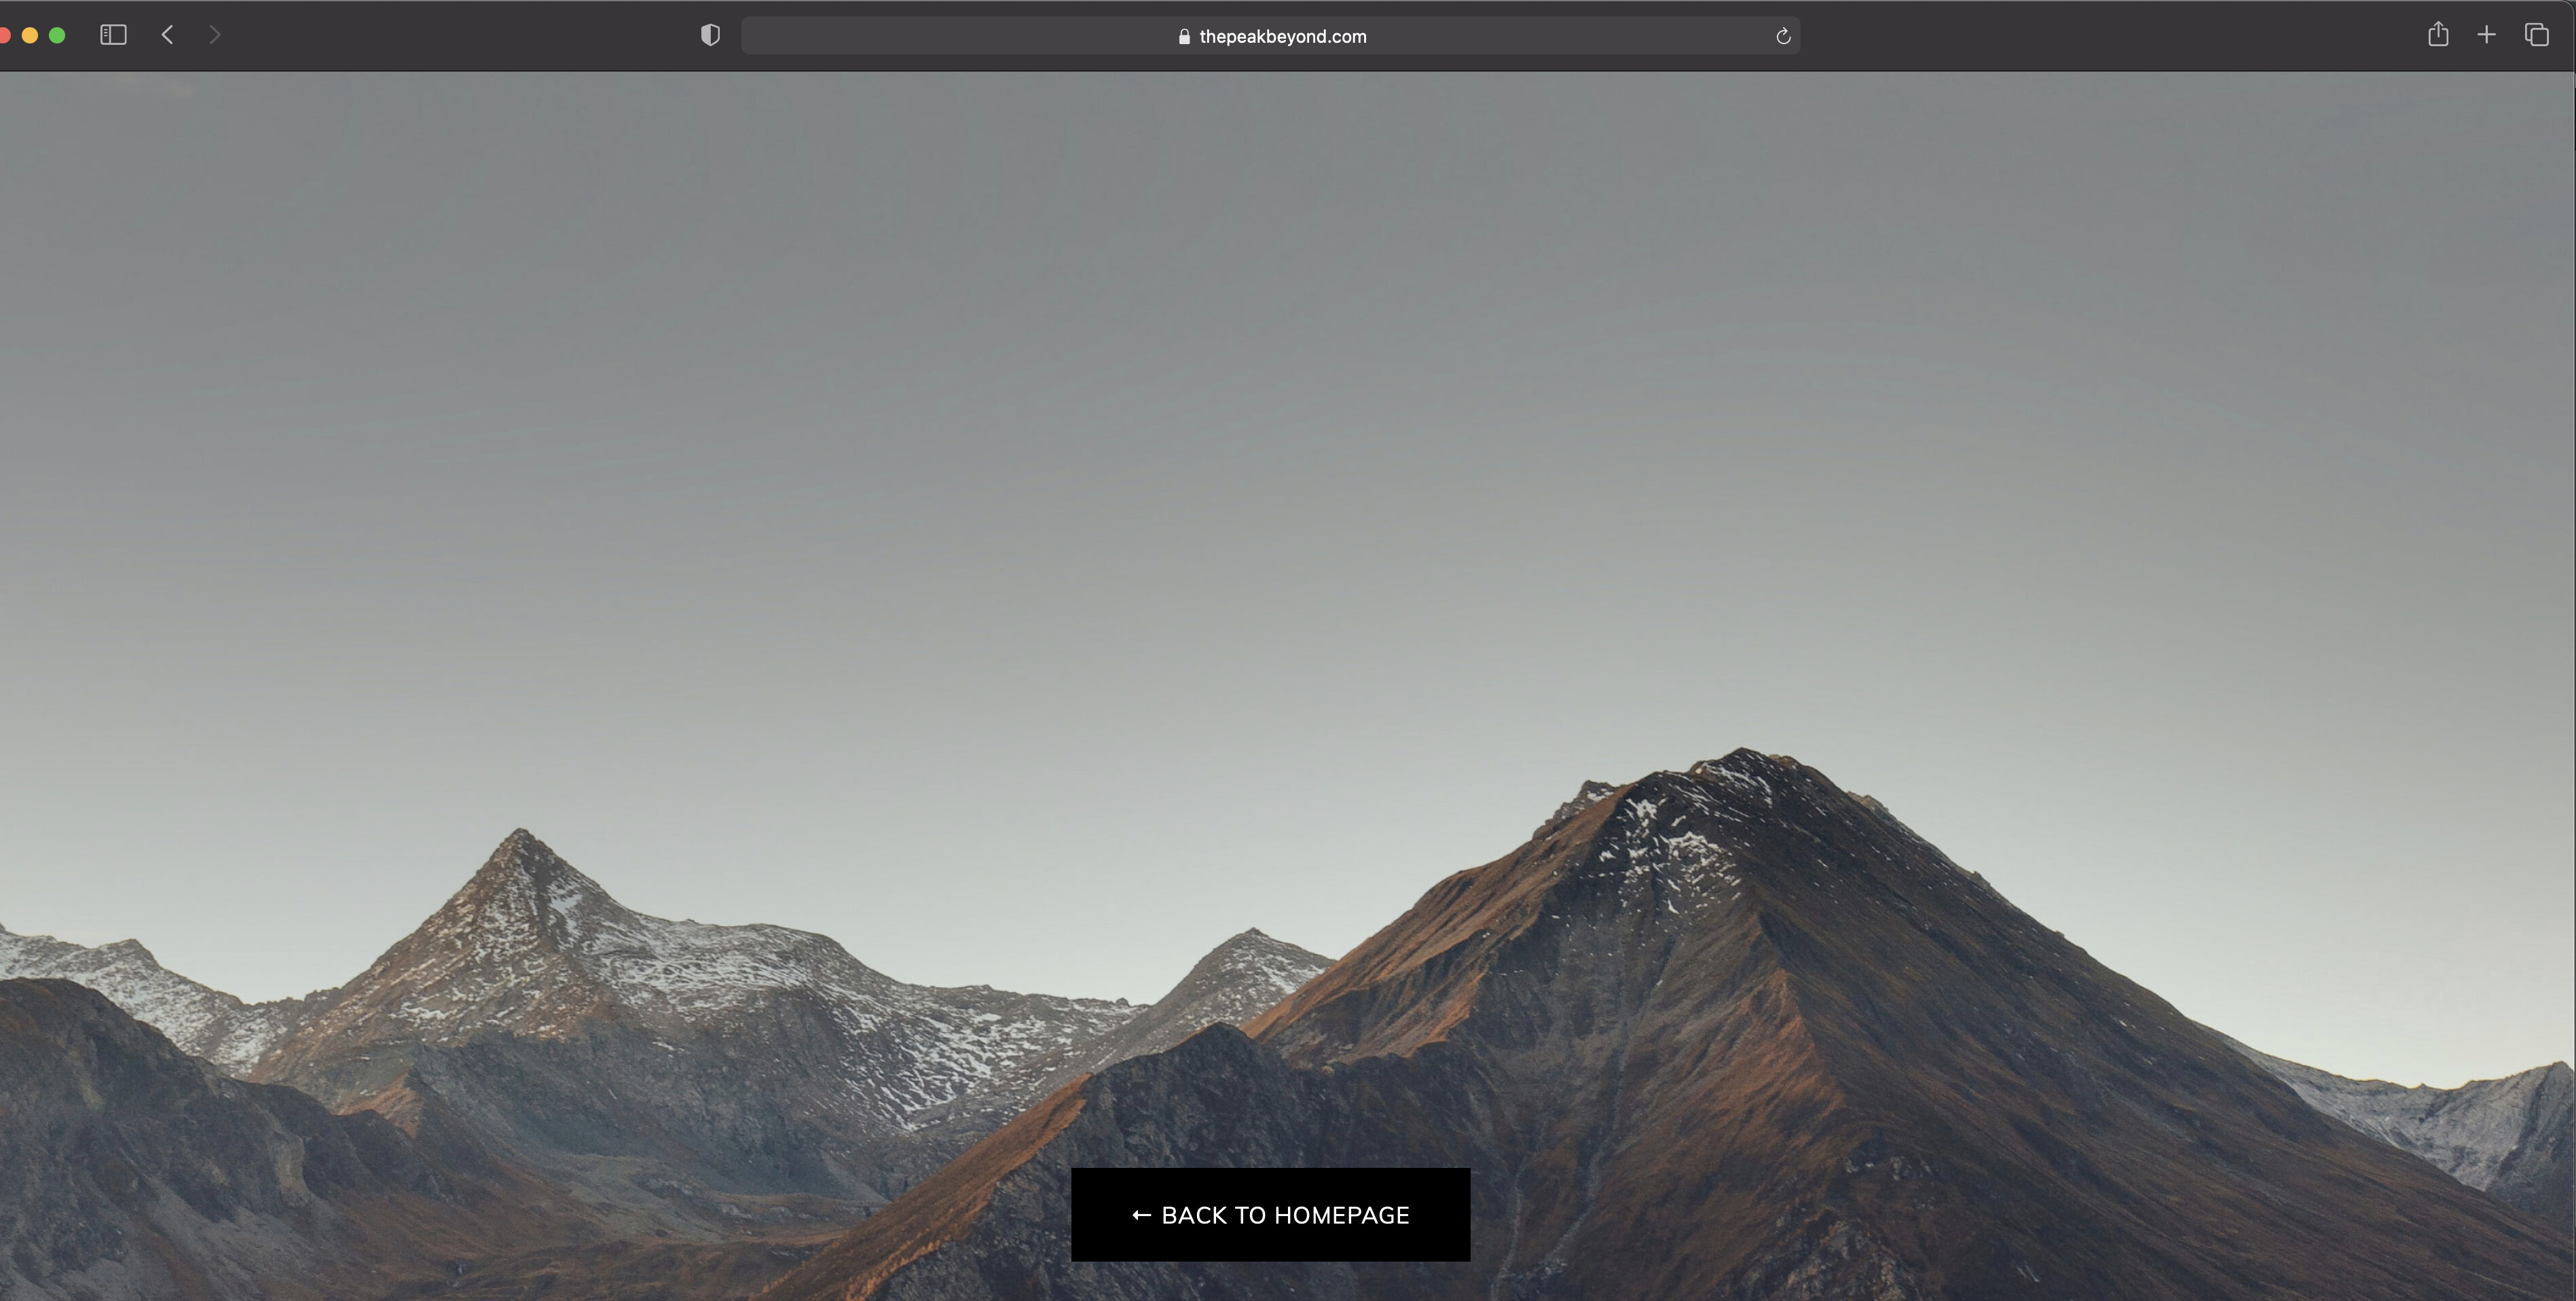Screen dimensions: 2576x1301
Task: Minimize the window with the yellow button
Action: 30,35
